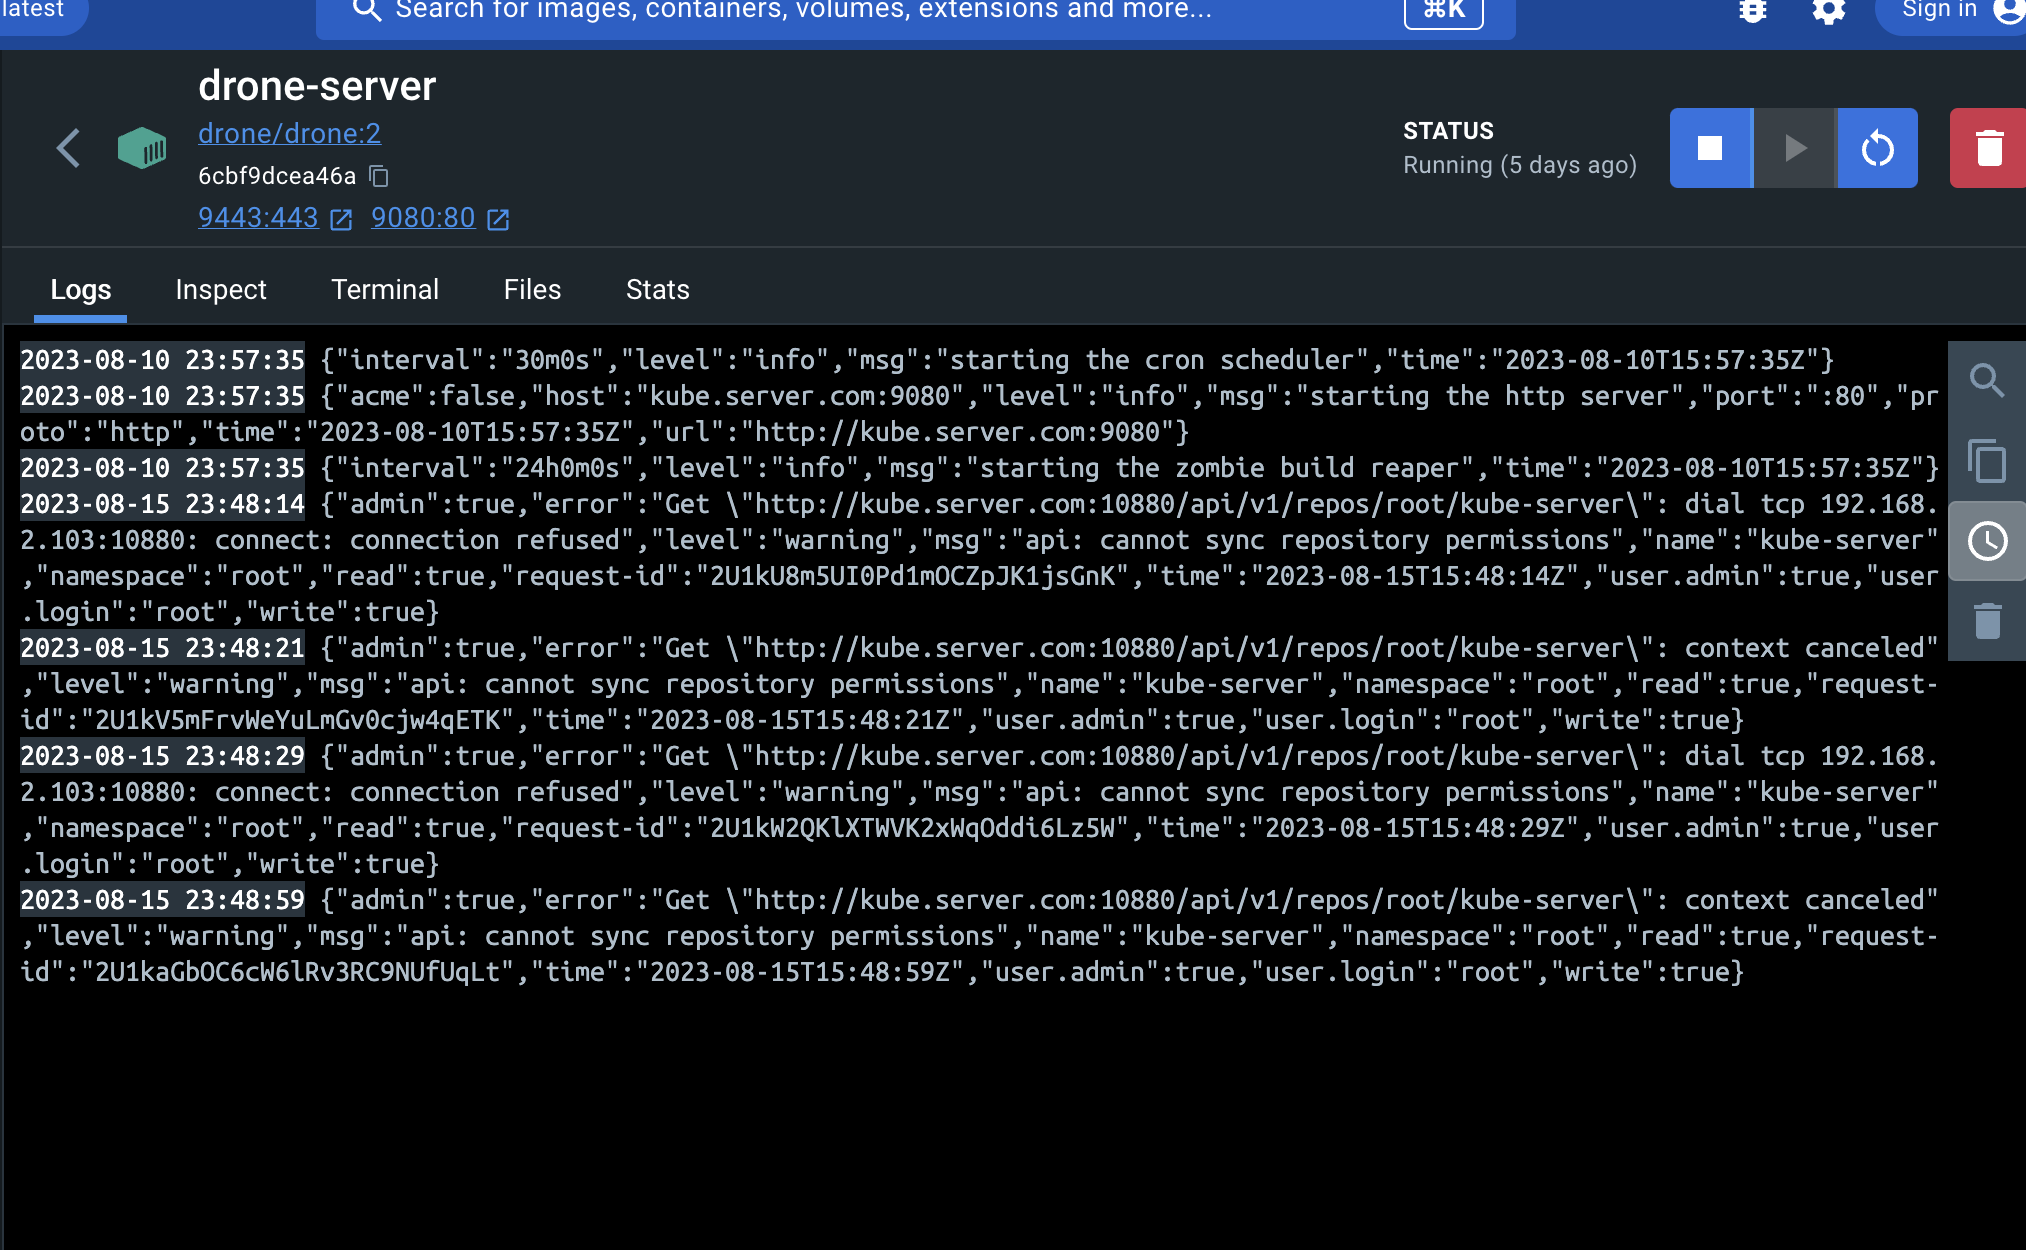Stop the drone-server container

coord(1711,148)
